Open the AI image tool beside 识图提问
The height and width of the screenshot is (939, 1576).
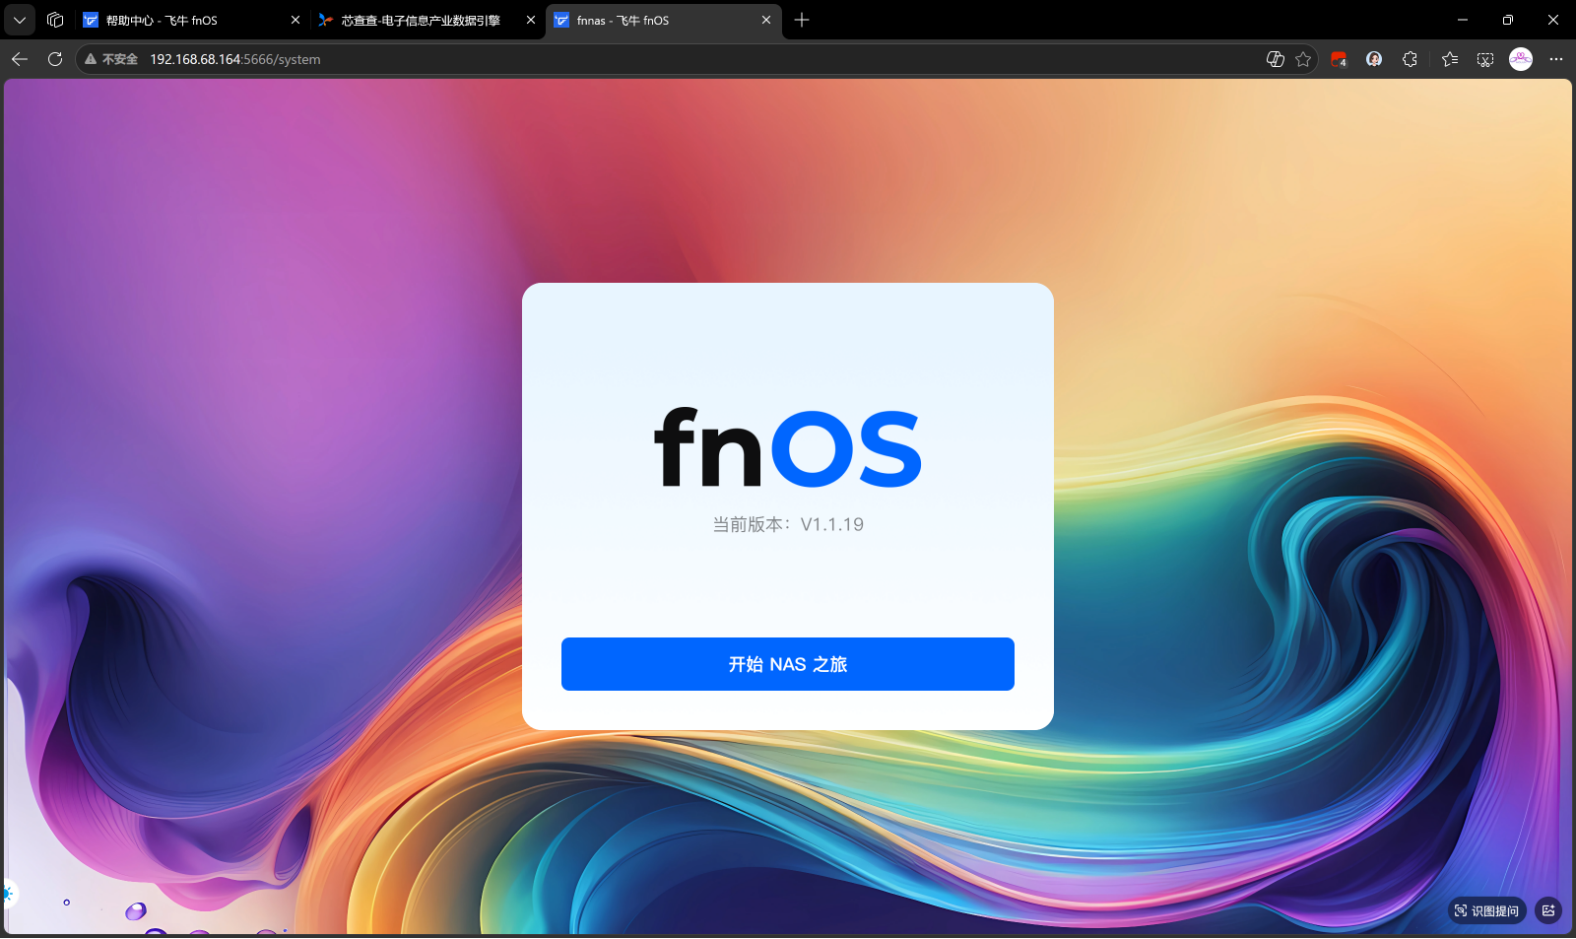point(1549,910)
